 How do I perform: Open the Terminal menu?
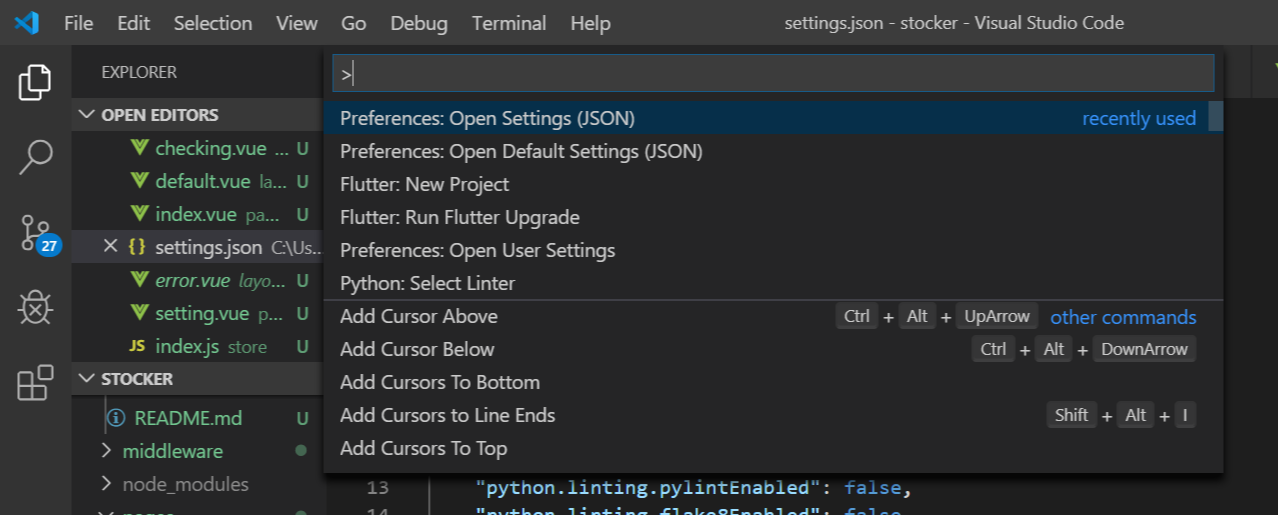tap(509, 23)
